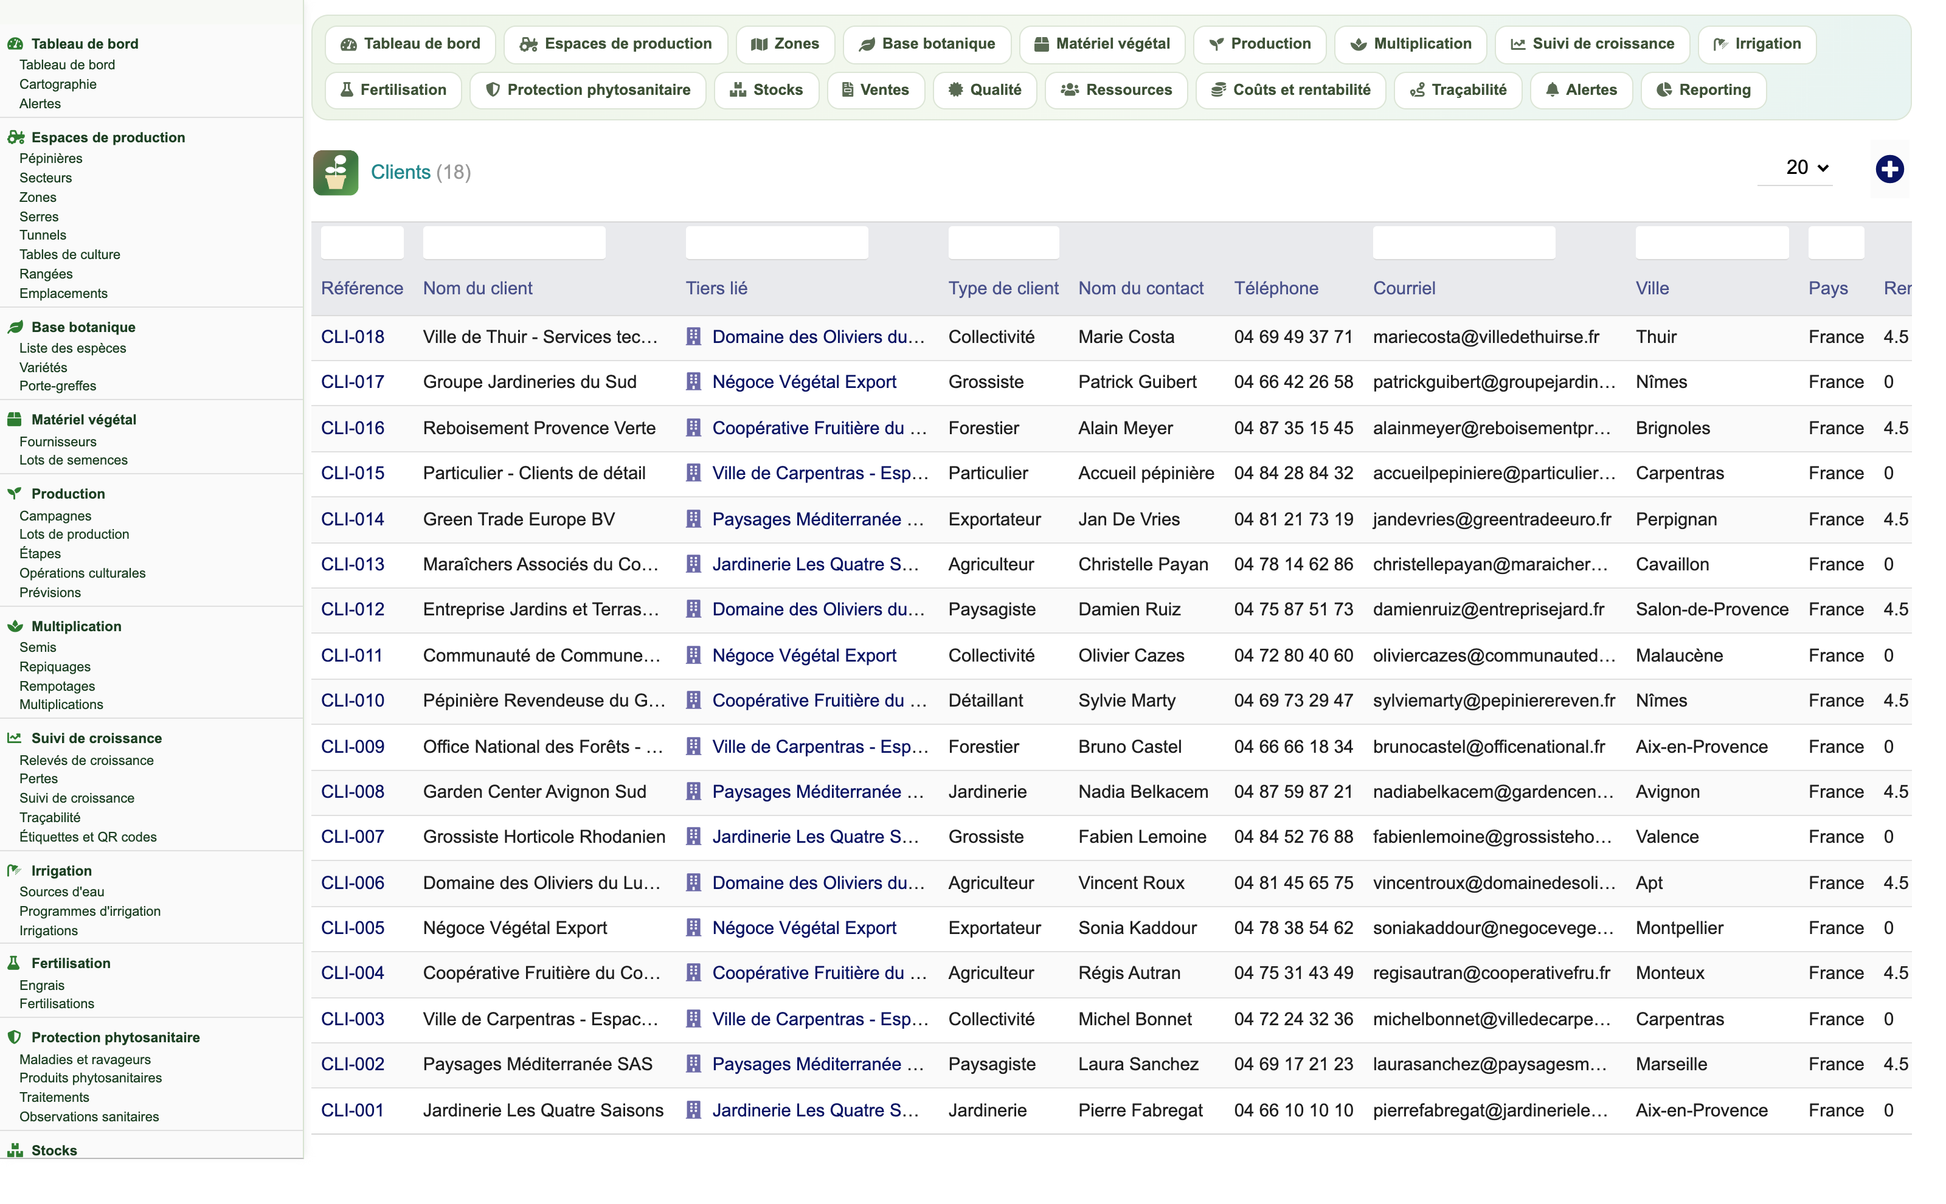Sort by the Téléphone column header
This screenshot has height=1204, width=1946.
click(1276, 288)
